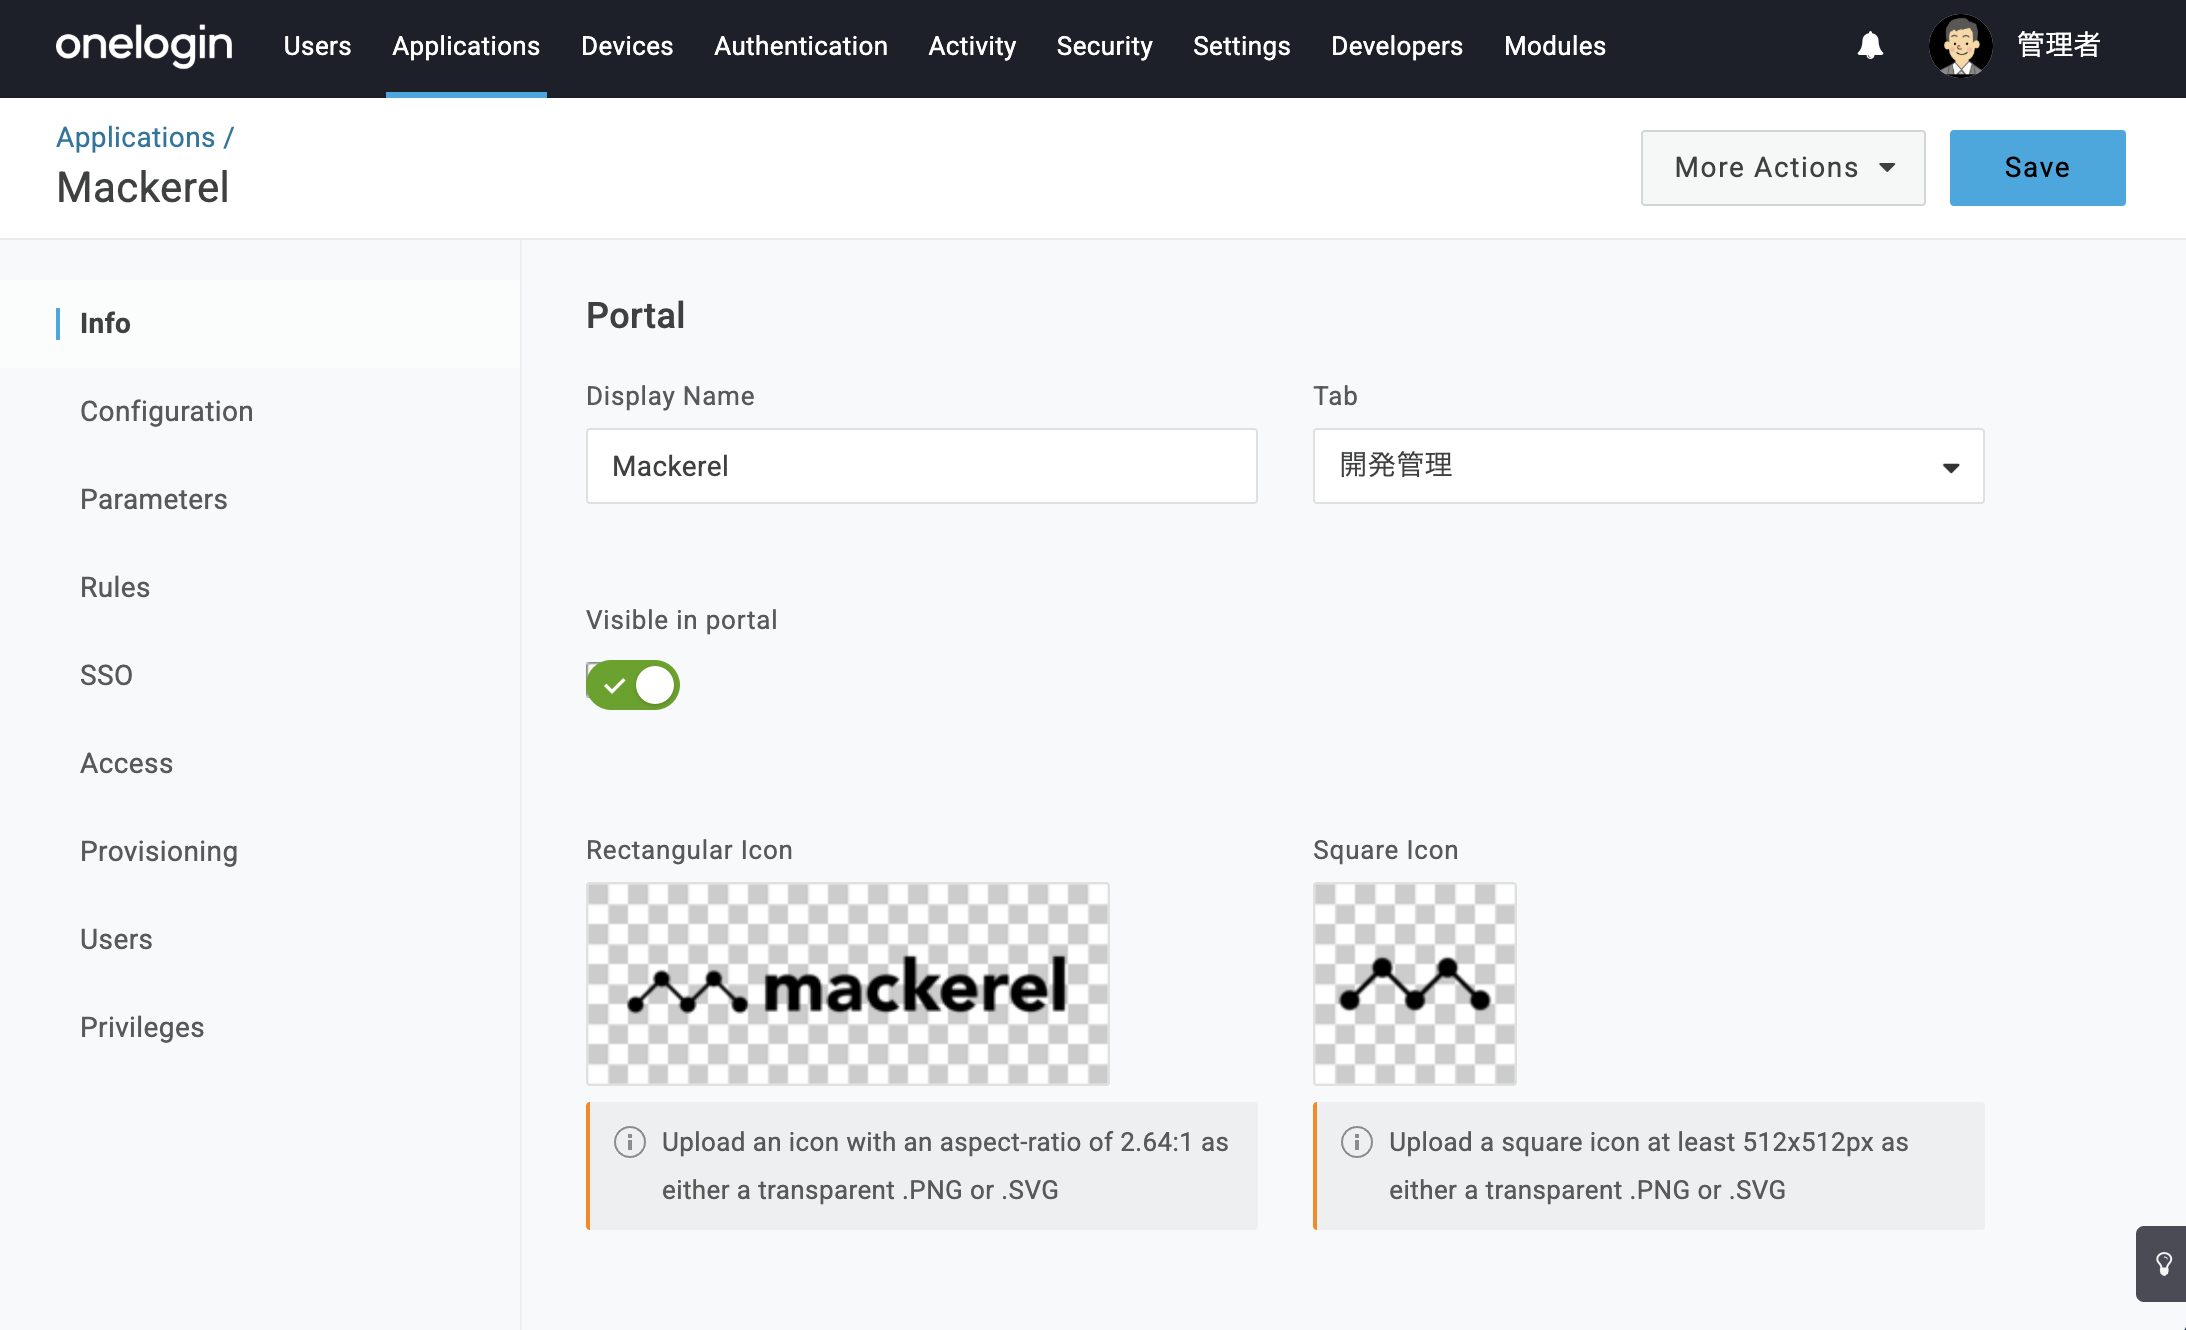The height and width of the screenshot is (1330, 2186).
Task: Click rectangular icon info symbol
Action: (x=629, y=1142)
